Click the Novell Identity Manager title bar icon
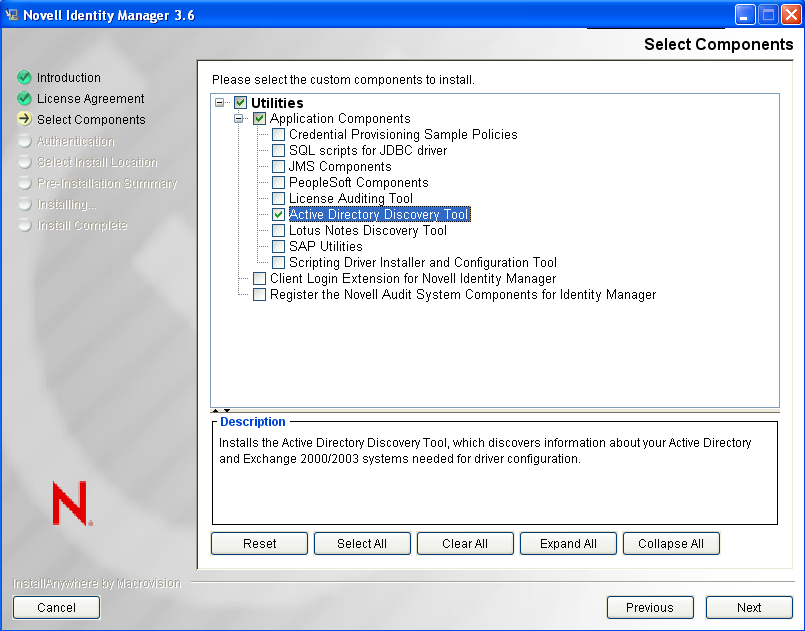This screenshot has height=631, width=805. (14, 13)
